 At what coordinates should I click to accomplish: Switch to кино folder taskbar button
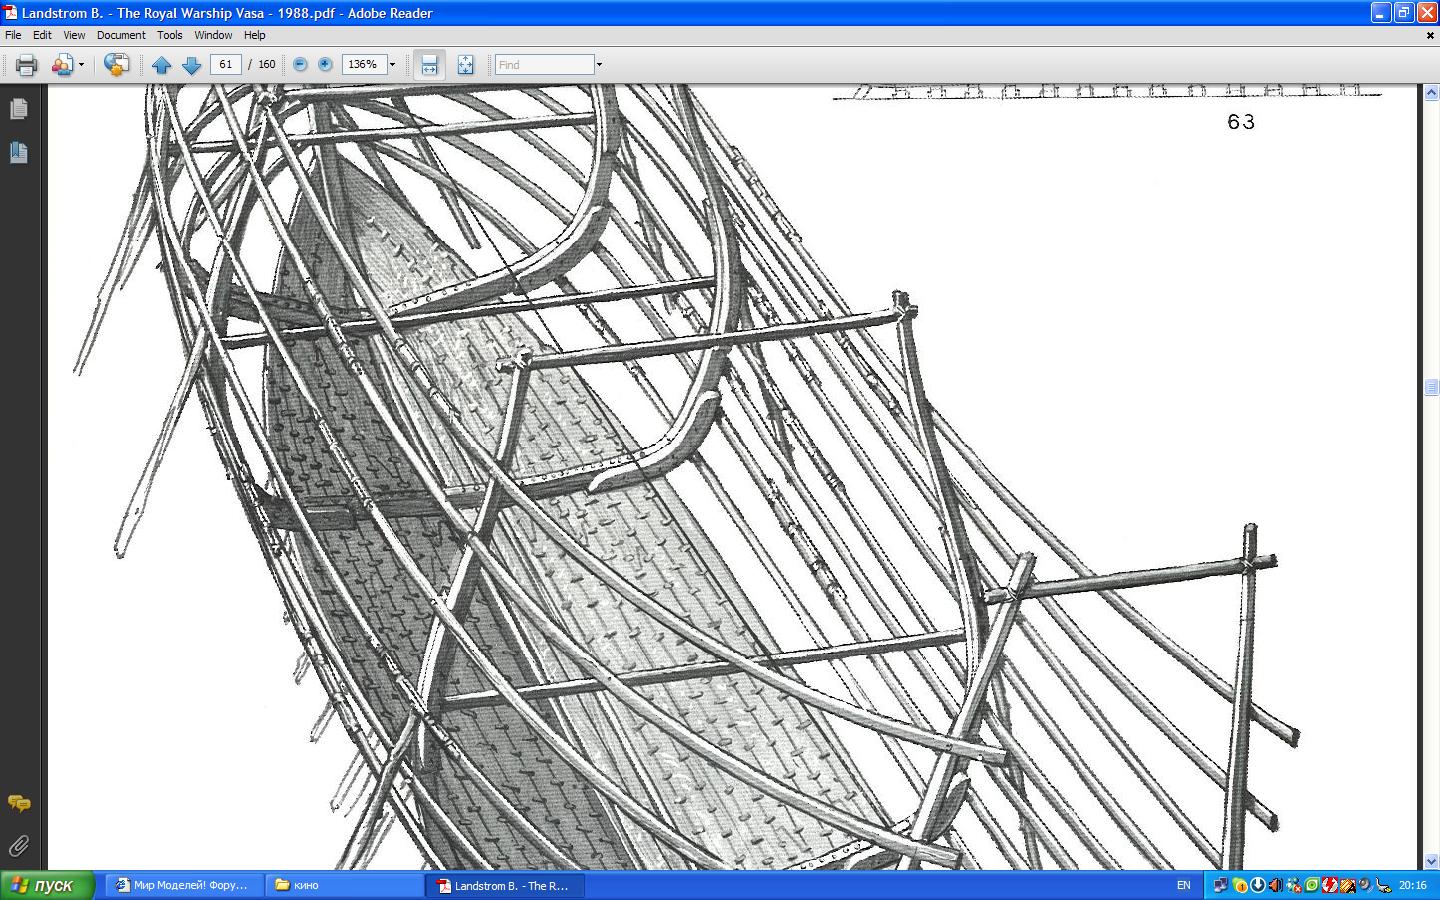[345, 885]
